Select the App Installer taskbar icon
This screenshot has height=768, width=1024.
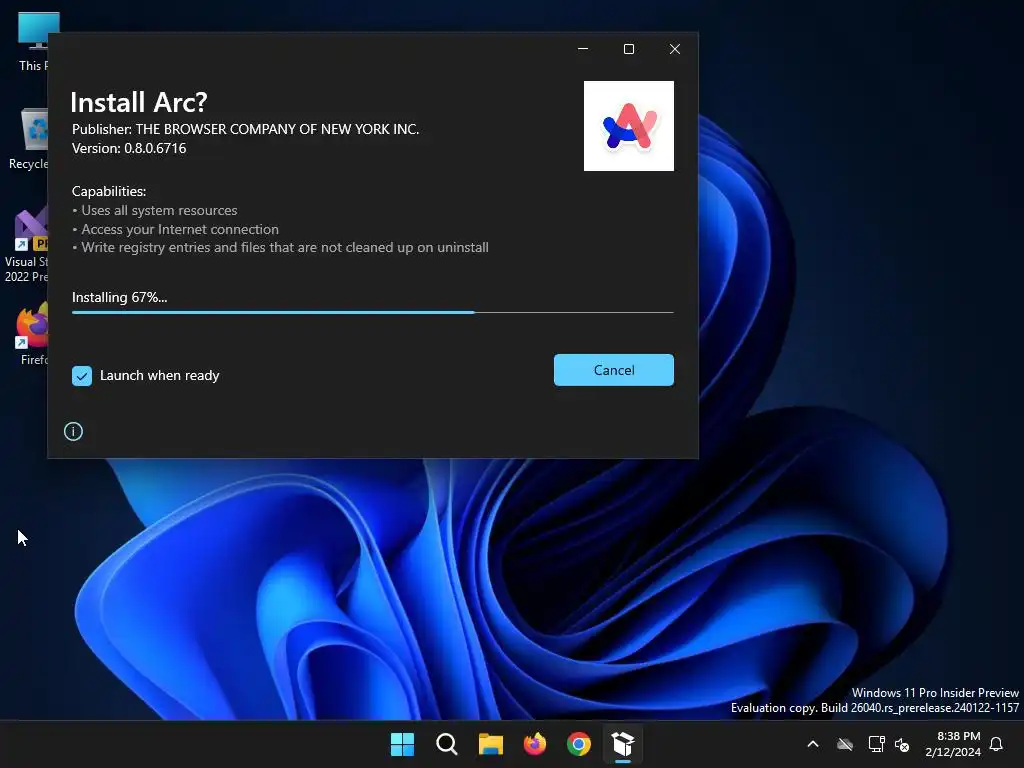623,744
